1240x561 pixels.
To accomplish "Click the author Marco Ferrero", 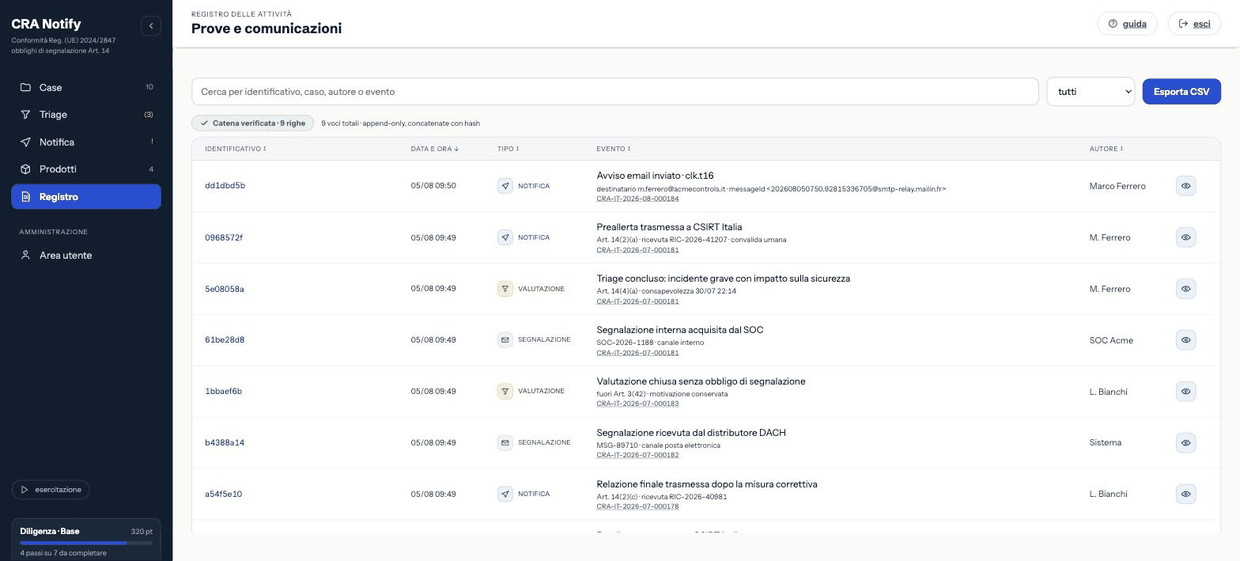I will click(x=1117, y=186).
